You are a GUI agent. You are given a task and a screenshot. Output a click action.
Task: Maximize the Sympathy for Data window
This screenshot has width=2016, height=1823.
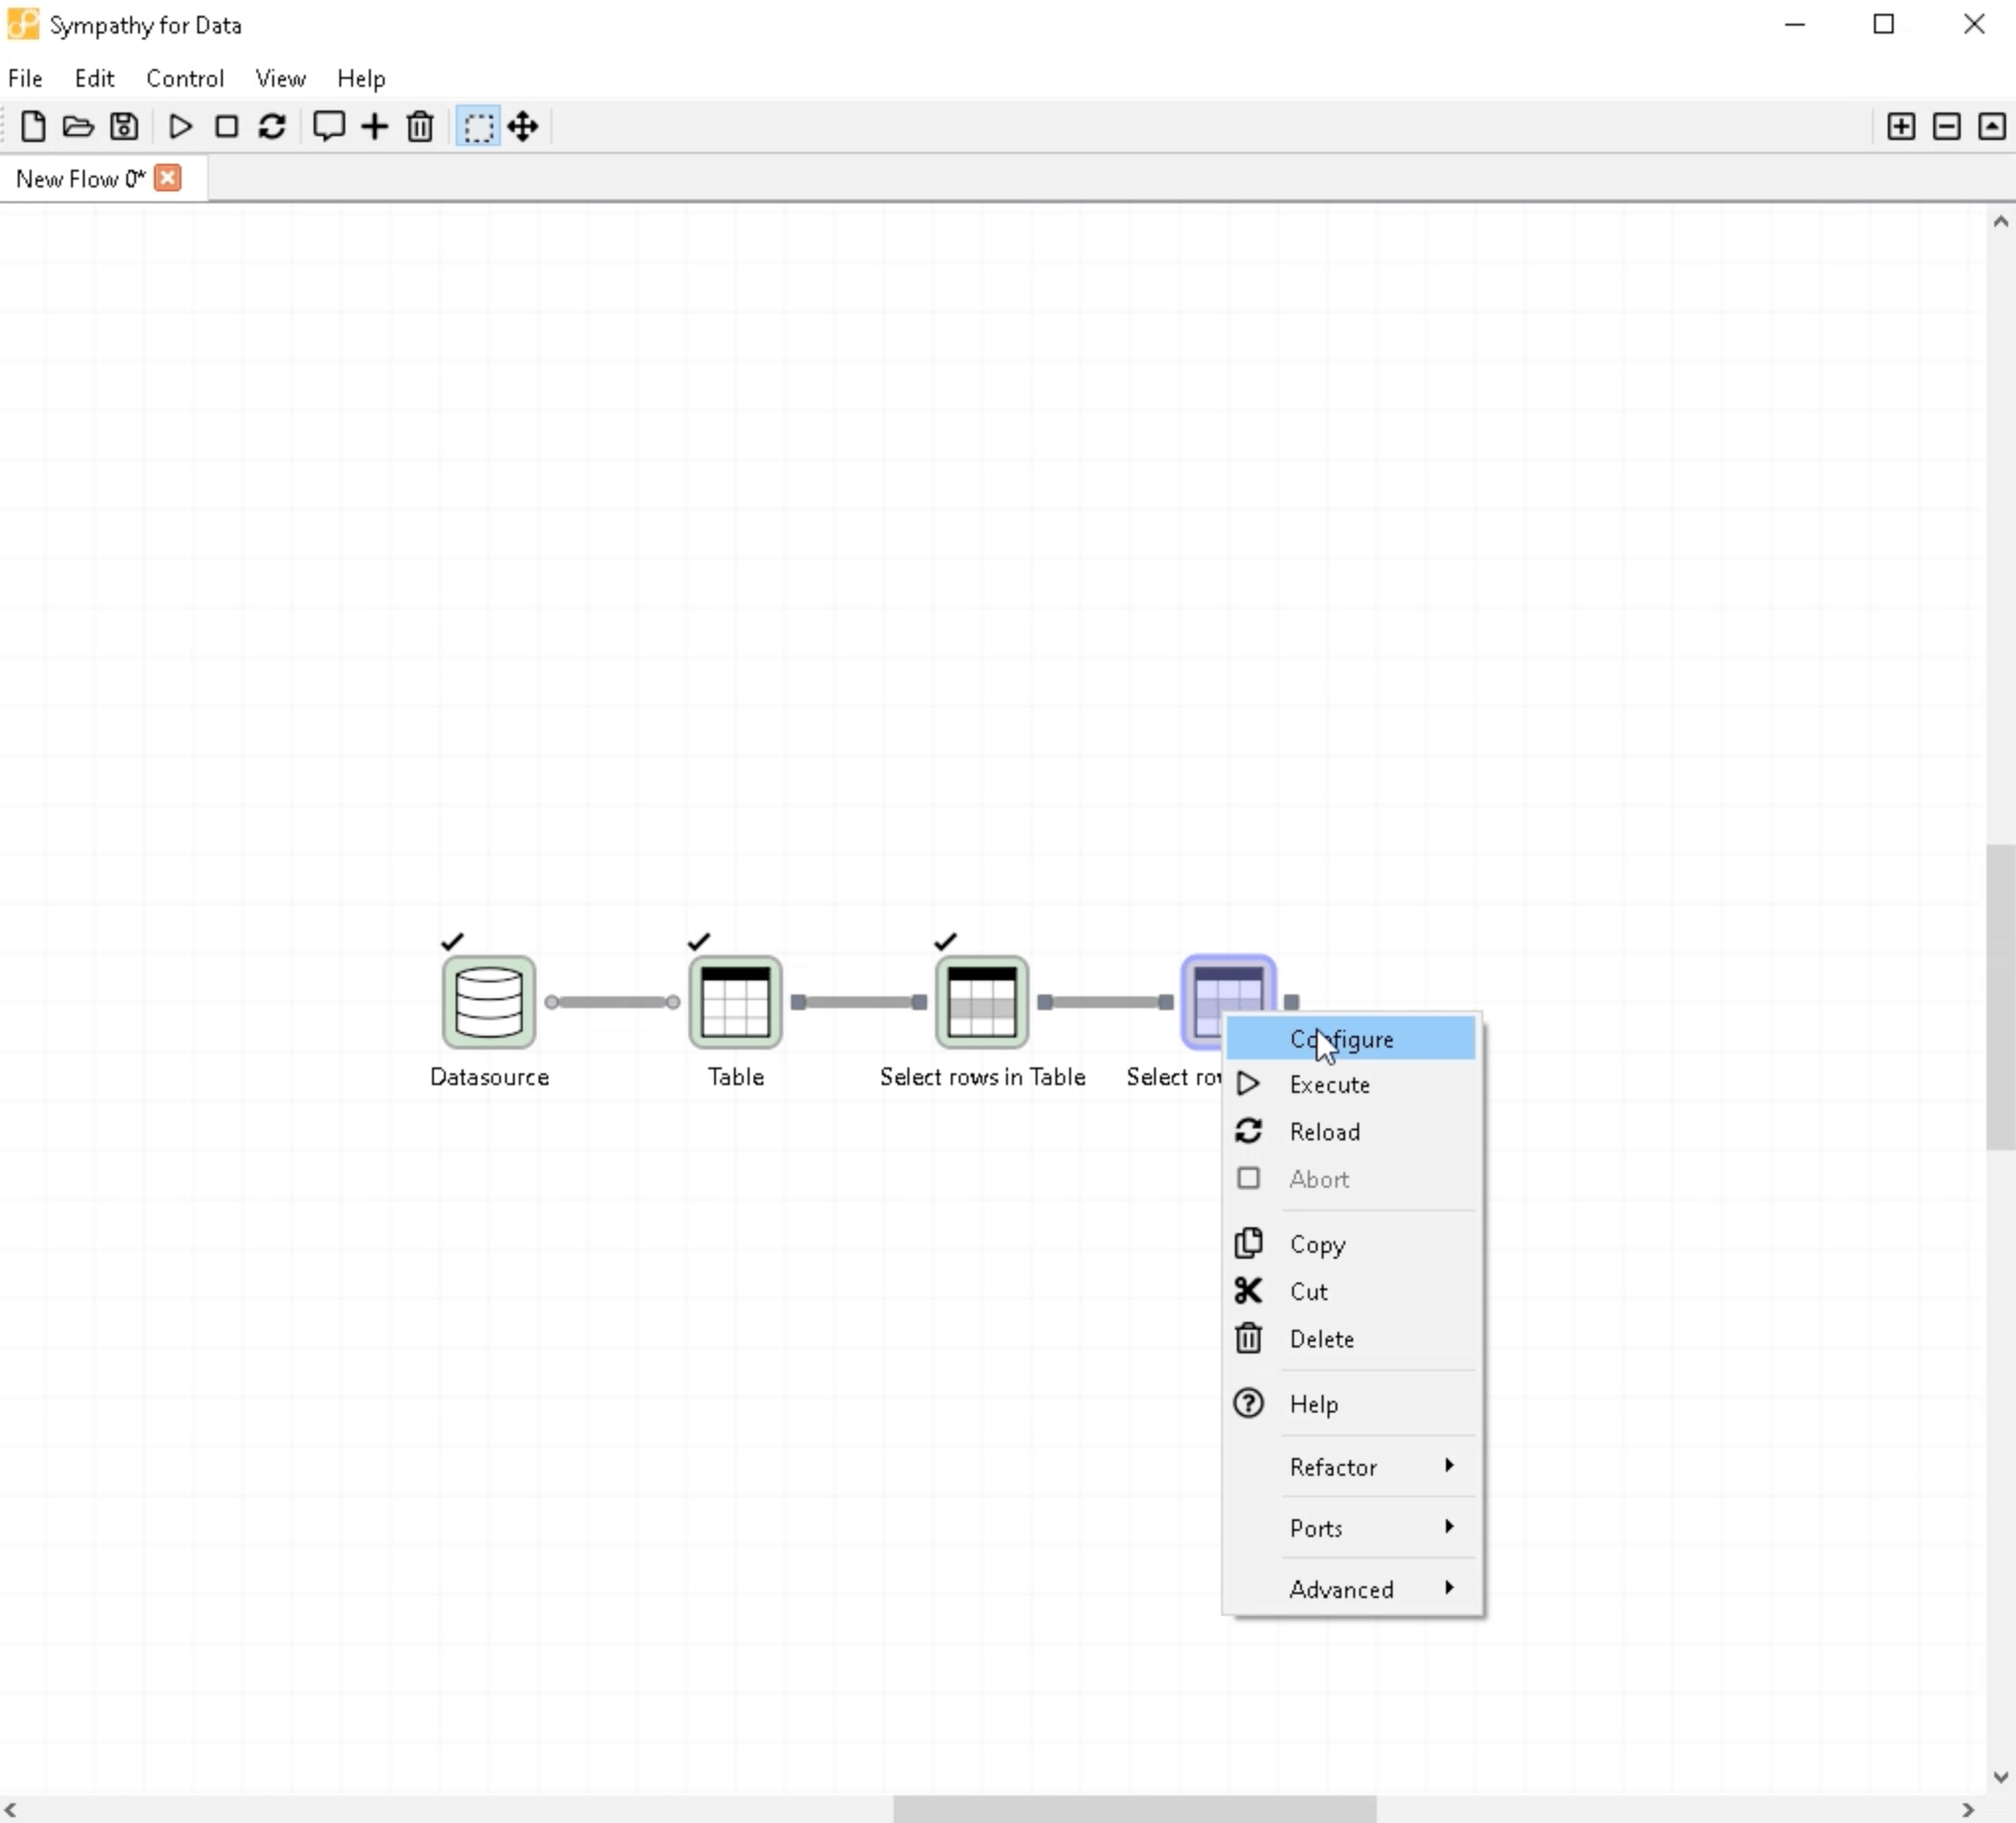click(1884, 24)
